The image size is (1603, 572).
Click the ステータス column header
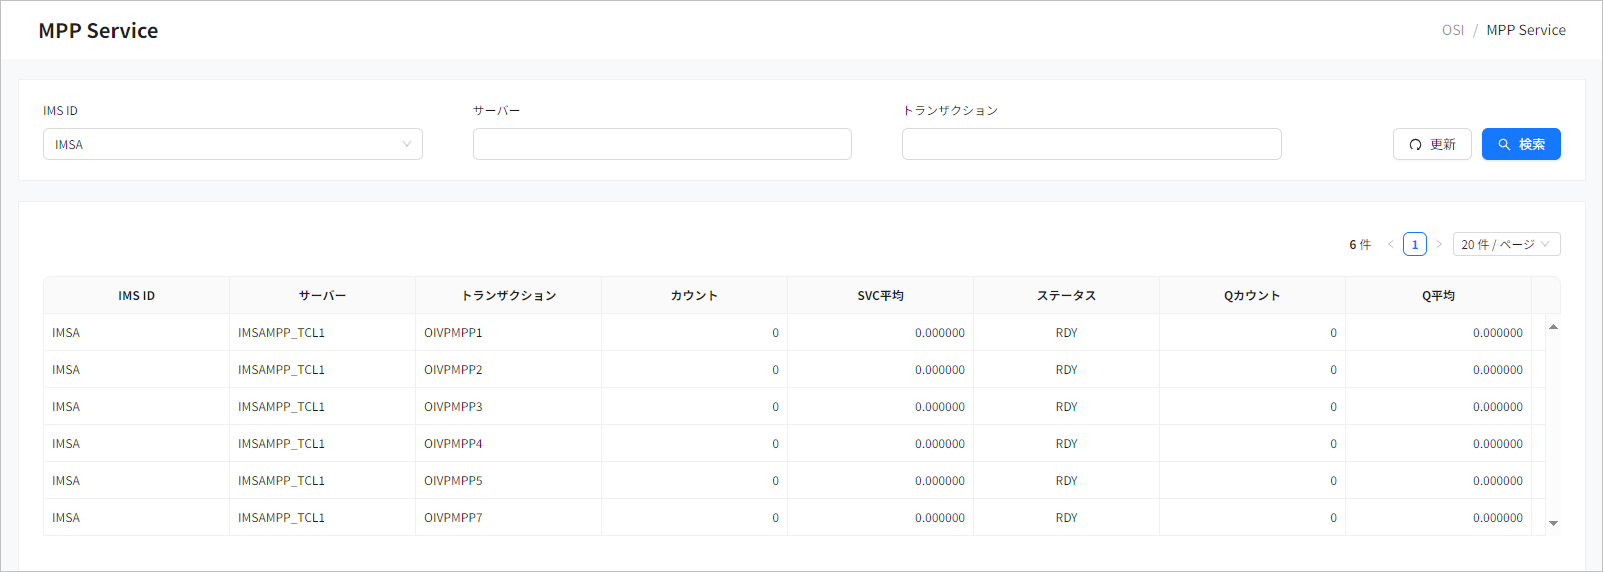1066,296
